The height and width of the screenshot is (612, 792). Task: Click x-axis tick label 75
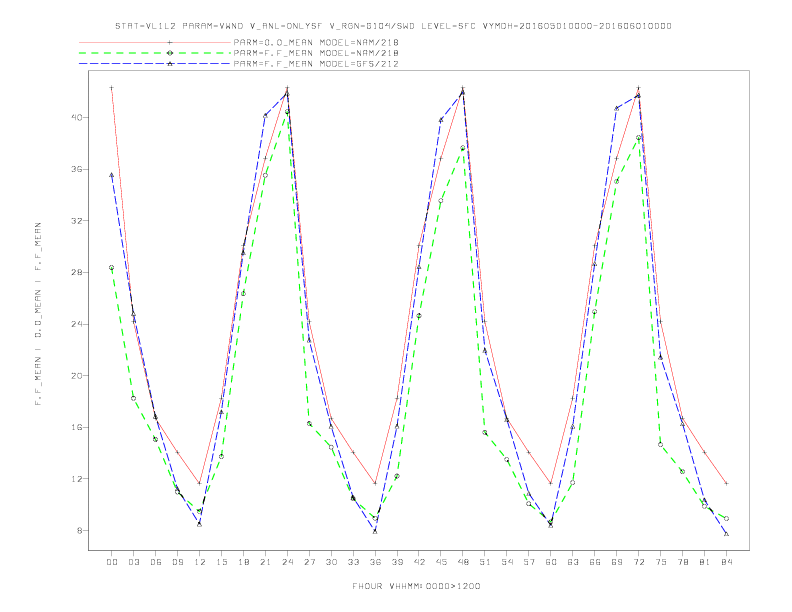(x=661, y=562)
